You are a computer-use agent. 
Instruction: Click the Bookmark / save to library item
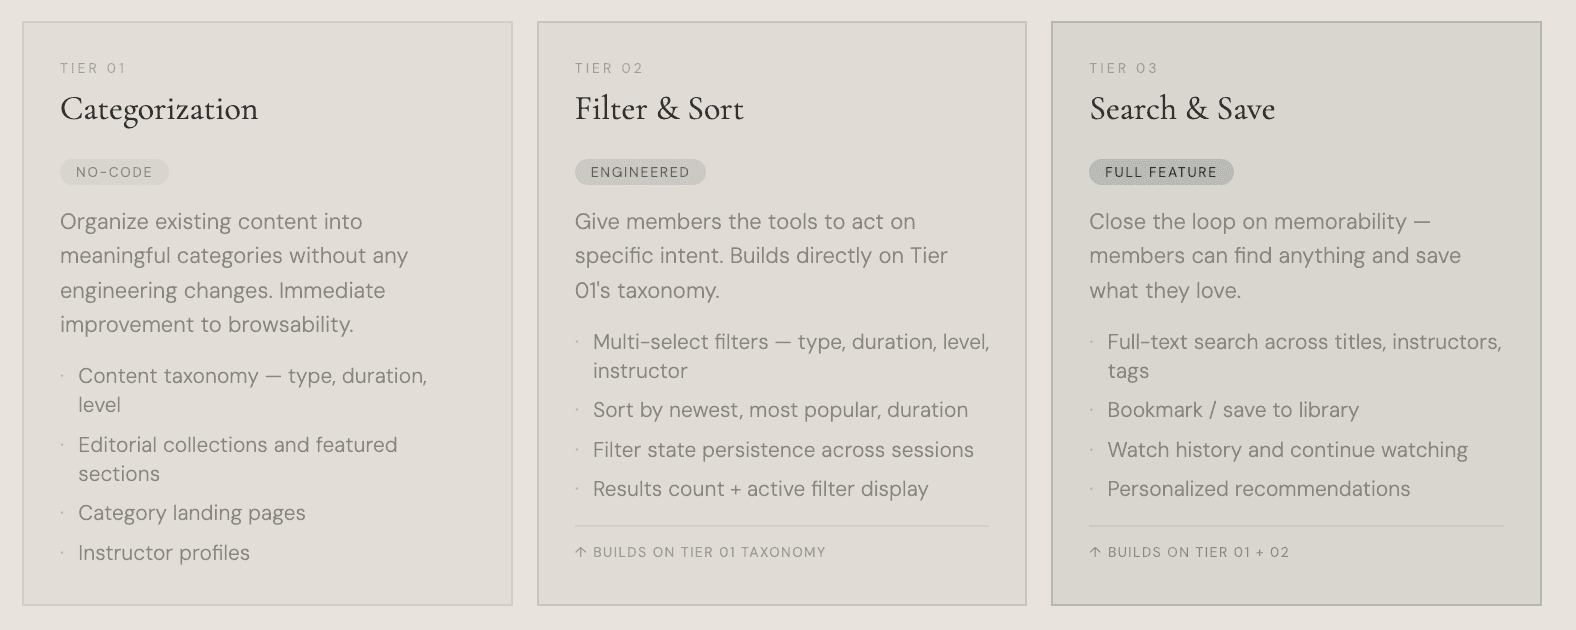click(x=1233, y=410)
